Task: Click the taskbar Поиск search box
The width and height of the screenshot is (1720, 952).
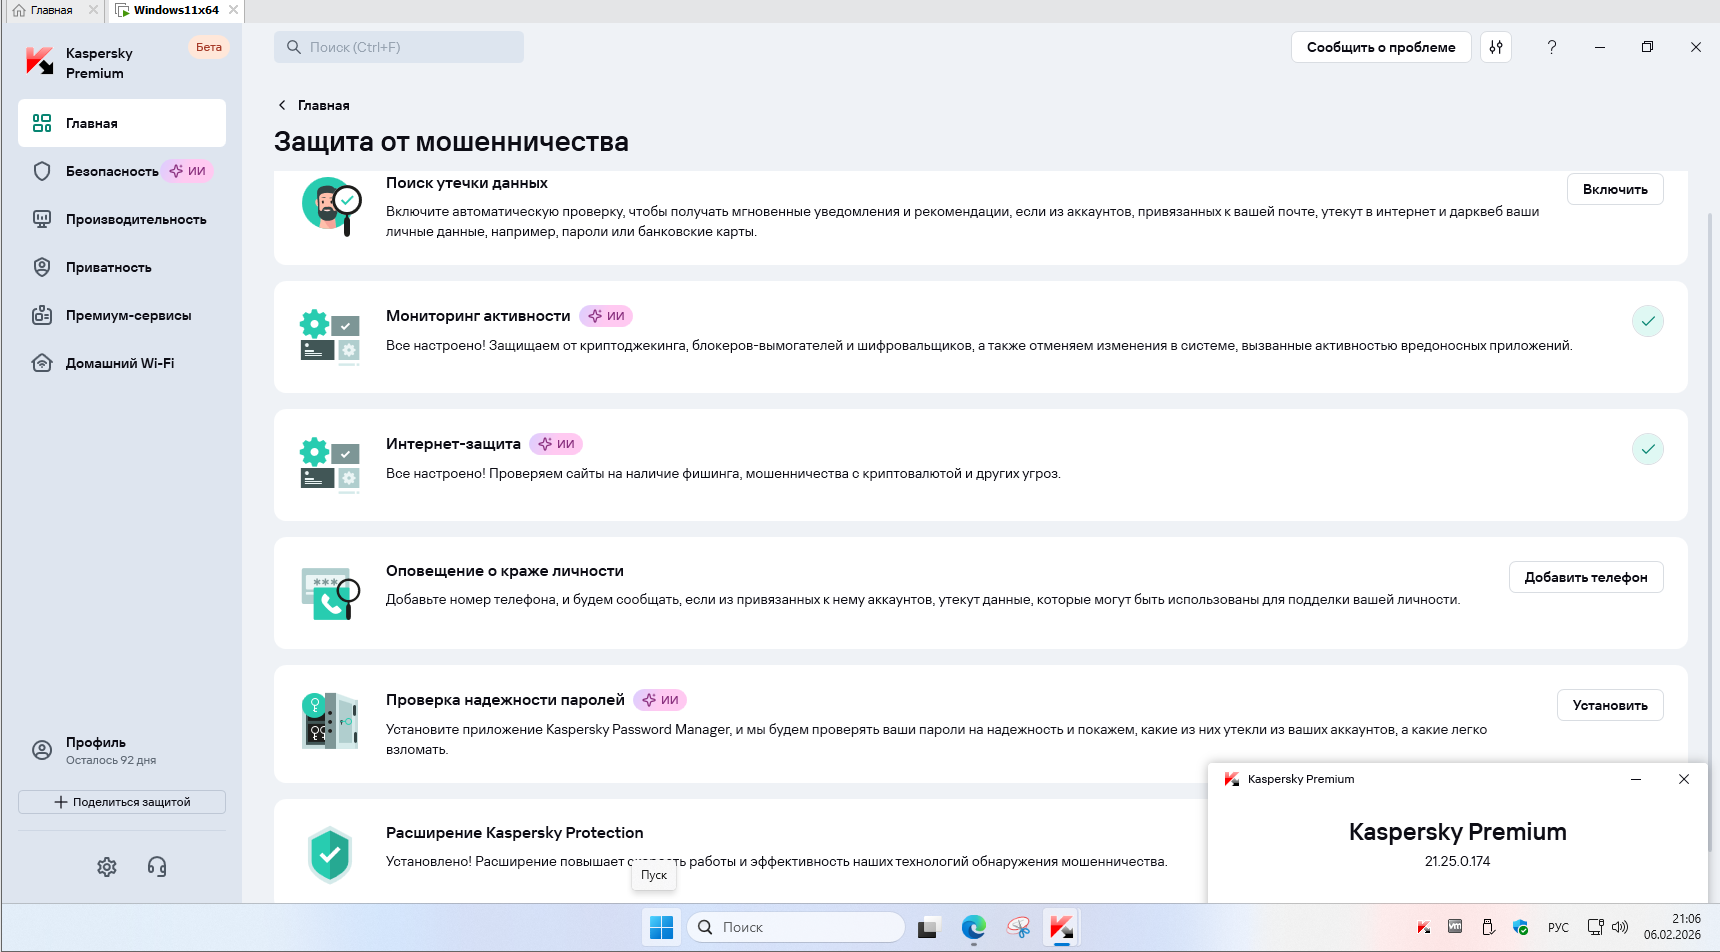Action: point(796,927)
